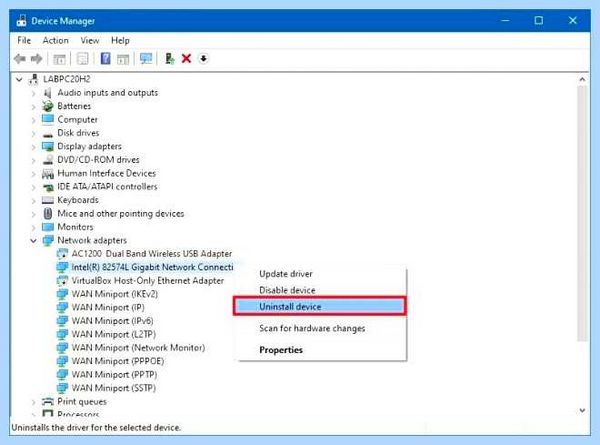Click the scrollbar up arrow
The height and width of the screenshot is (445, 600).
click(582, 80)
